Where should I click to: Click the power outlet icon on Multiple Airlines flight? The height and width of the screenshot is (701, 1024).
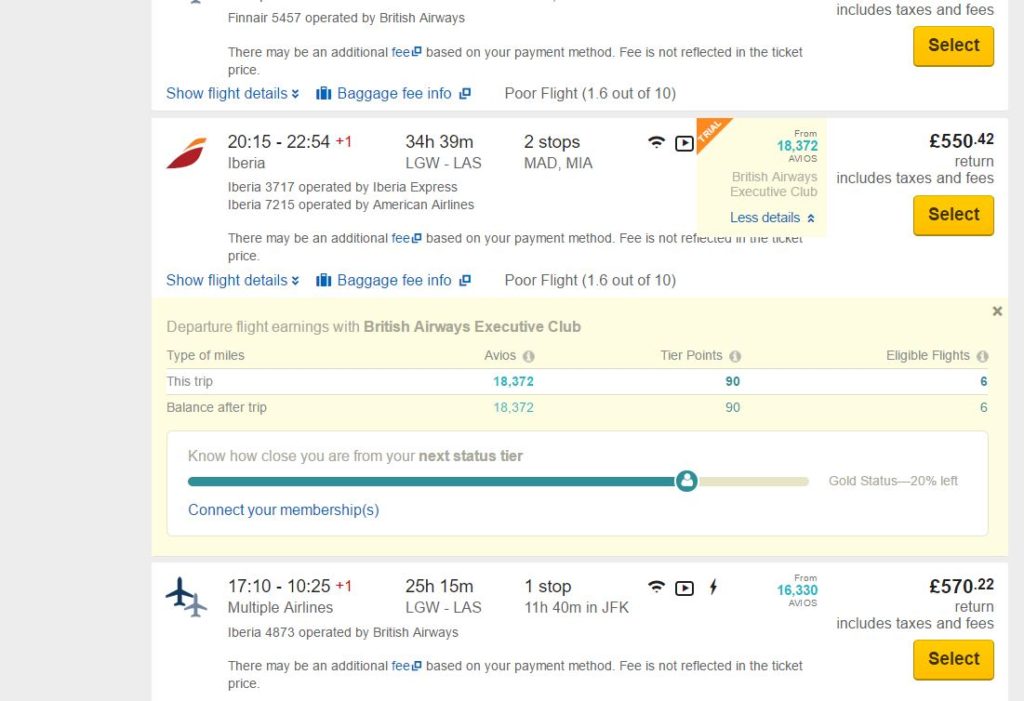point(713,587)
